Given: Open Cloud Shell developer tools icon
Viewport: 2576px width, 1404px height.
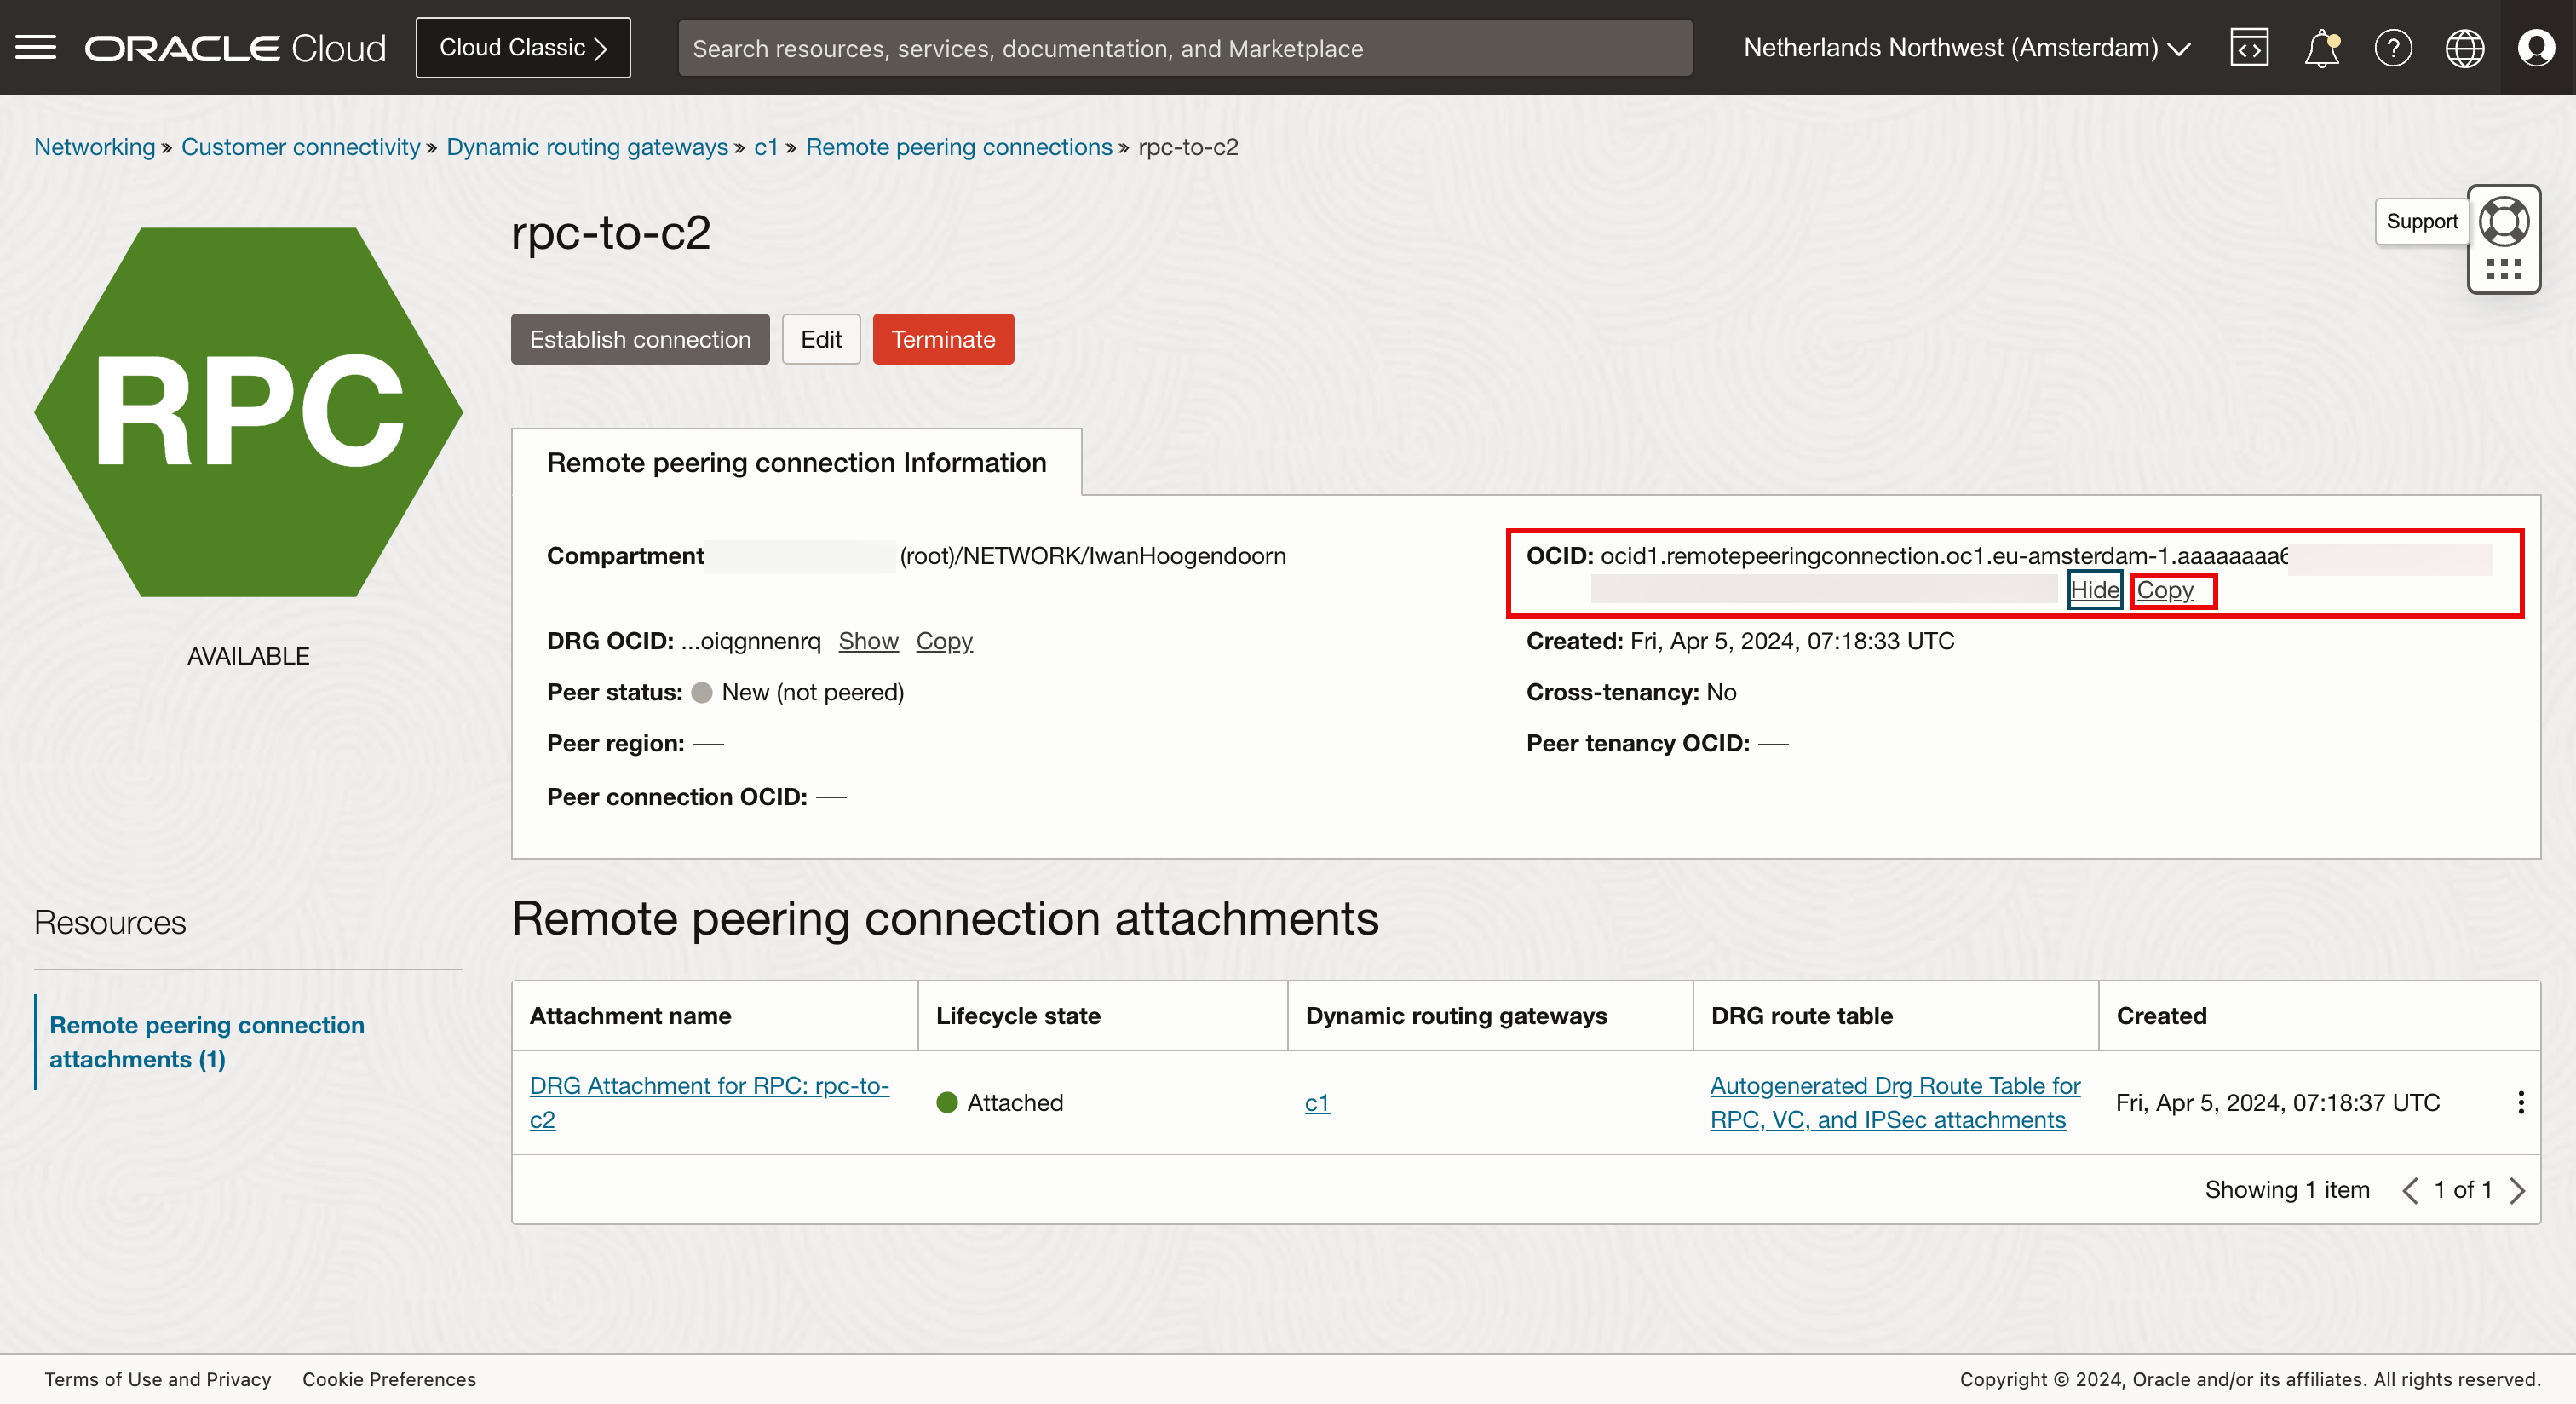Looking at the screenshot, I should coord(2248,47).
